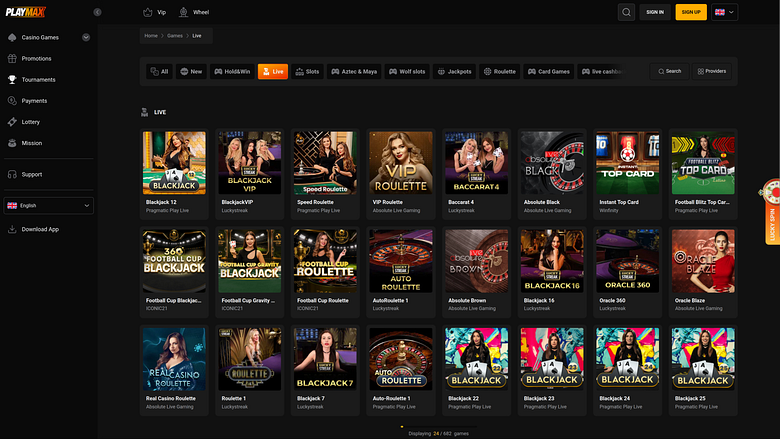Viewport: 780px width, 439px height.
Task: Select the Roulette category tab
Action: [x=499, y=72]
